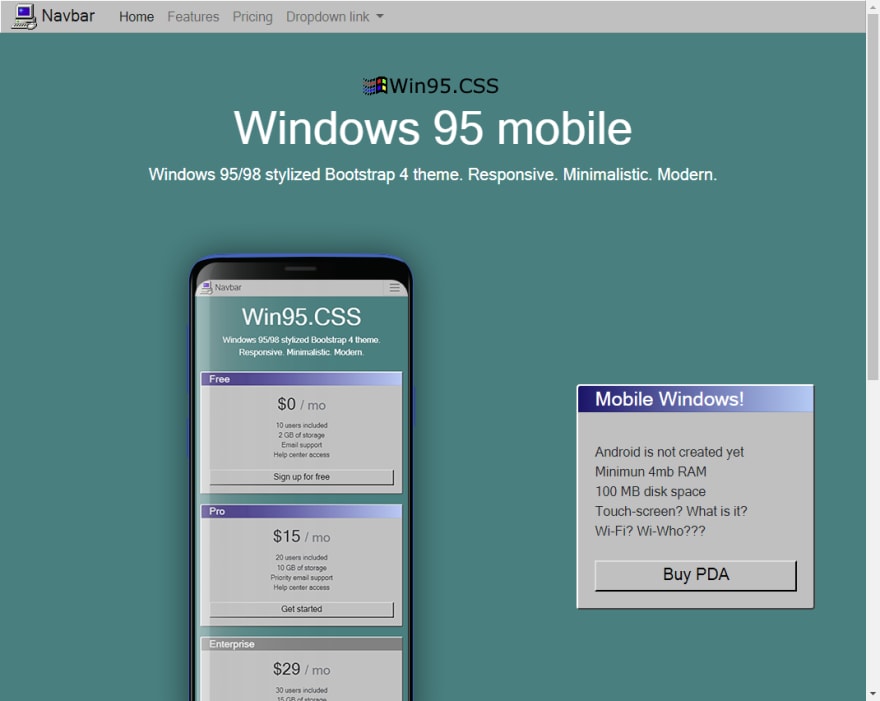This screenshot has width=880, height=701.
Task: Click the Windows flag logo beside Win95.CSS
Action: point(375,86)
